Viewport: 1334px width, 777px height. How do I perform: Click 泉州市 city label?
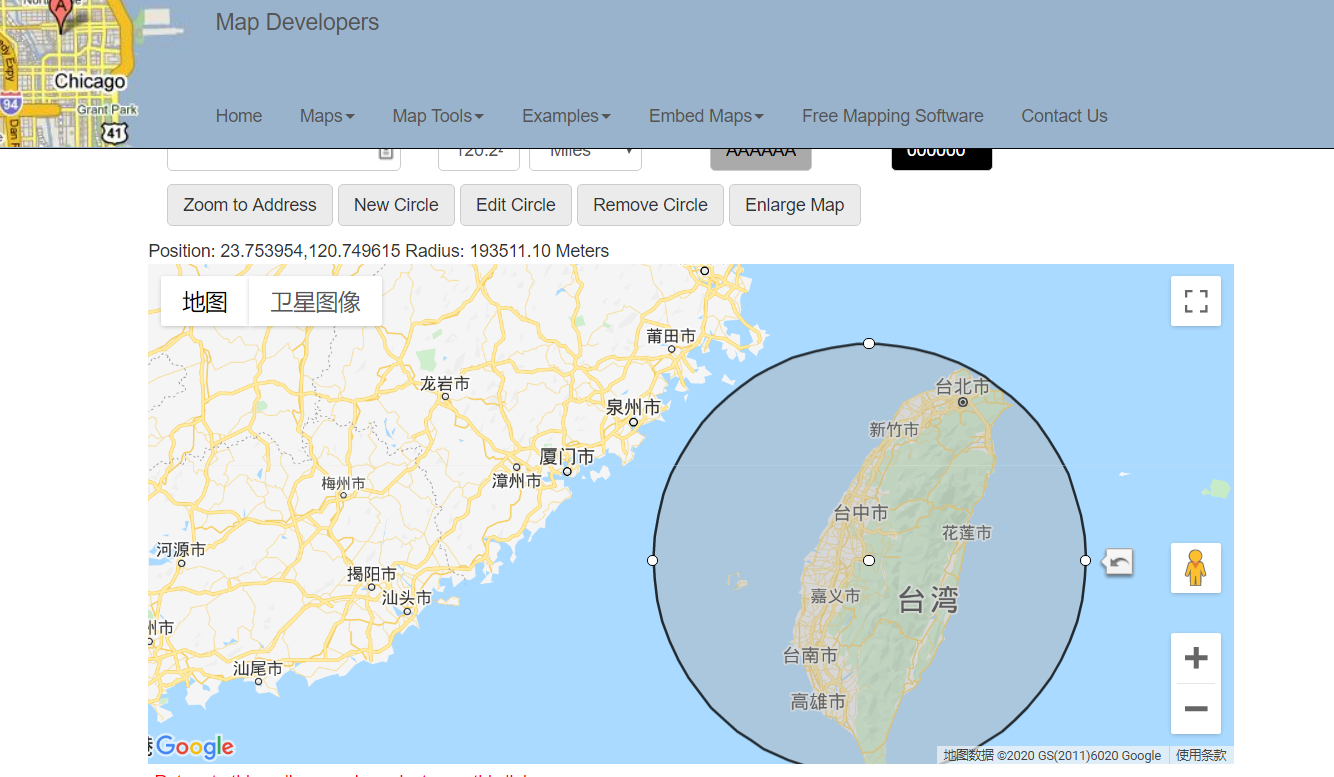tap(633, 407)
